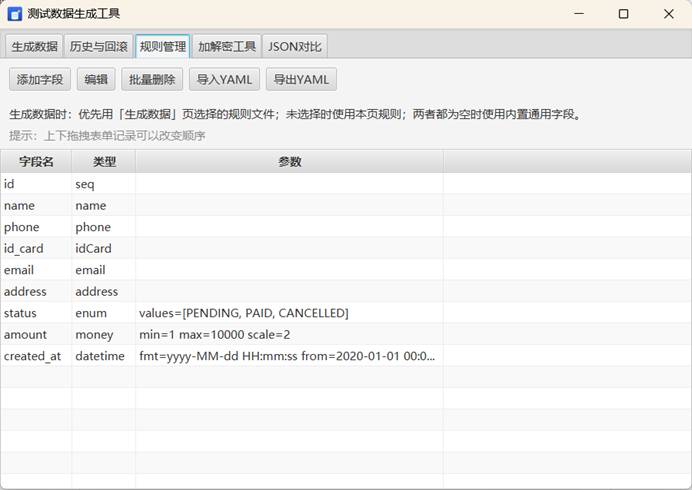Click the 参数 column header

[x=290, y=162]
